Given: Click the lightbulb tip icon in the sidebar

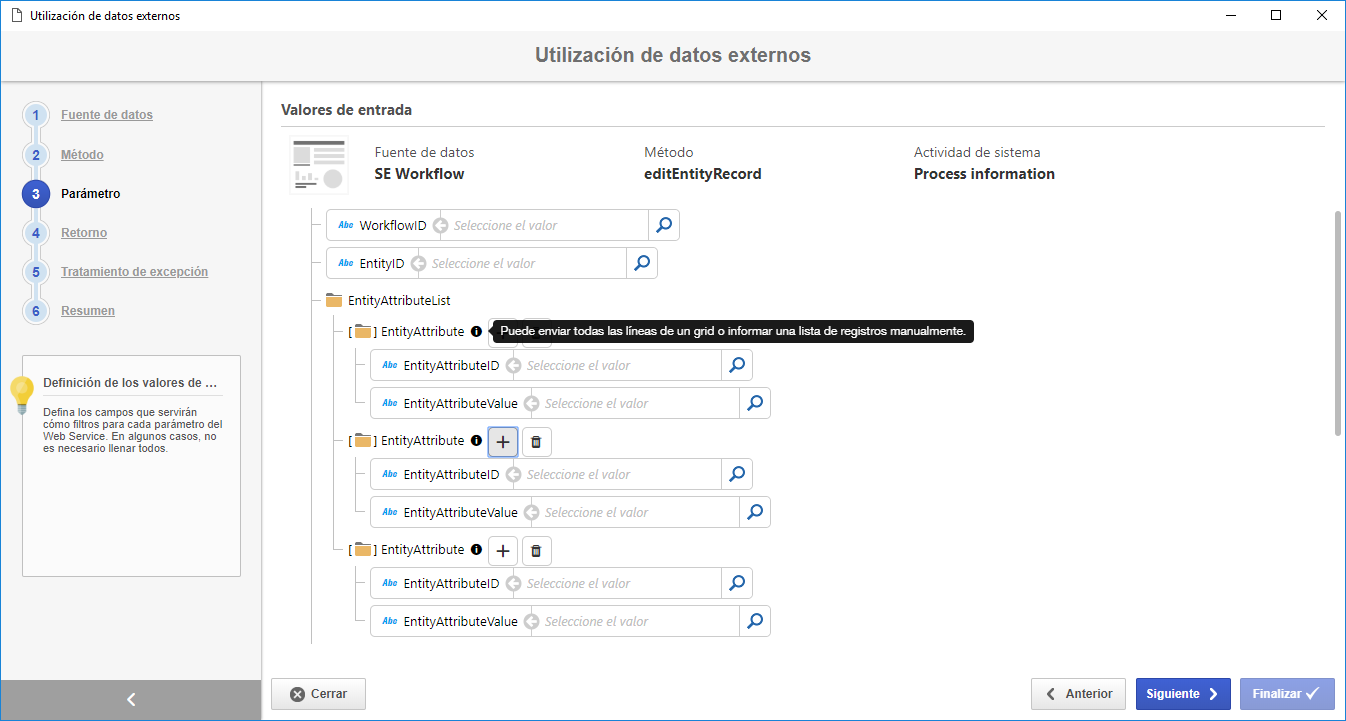Looking at the screenshot, I should 22,395.
